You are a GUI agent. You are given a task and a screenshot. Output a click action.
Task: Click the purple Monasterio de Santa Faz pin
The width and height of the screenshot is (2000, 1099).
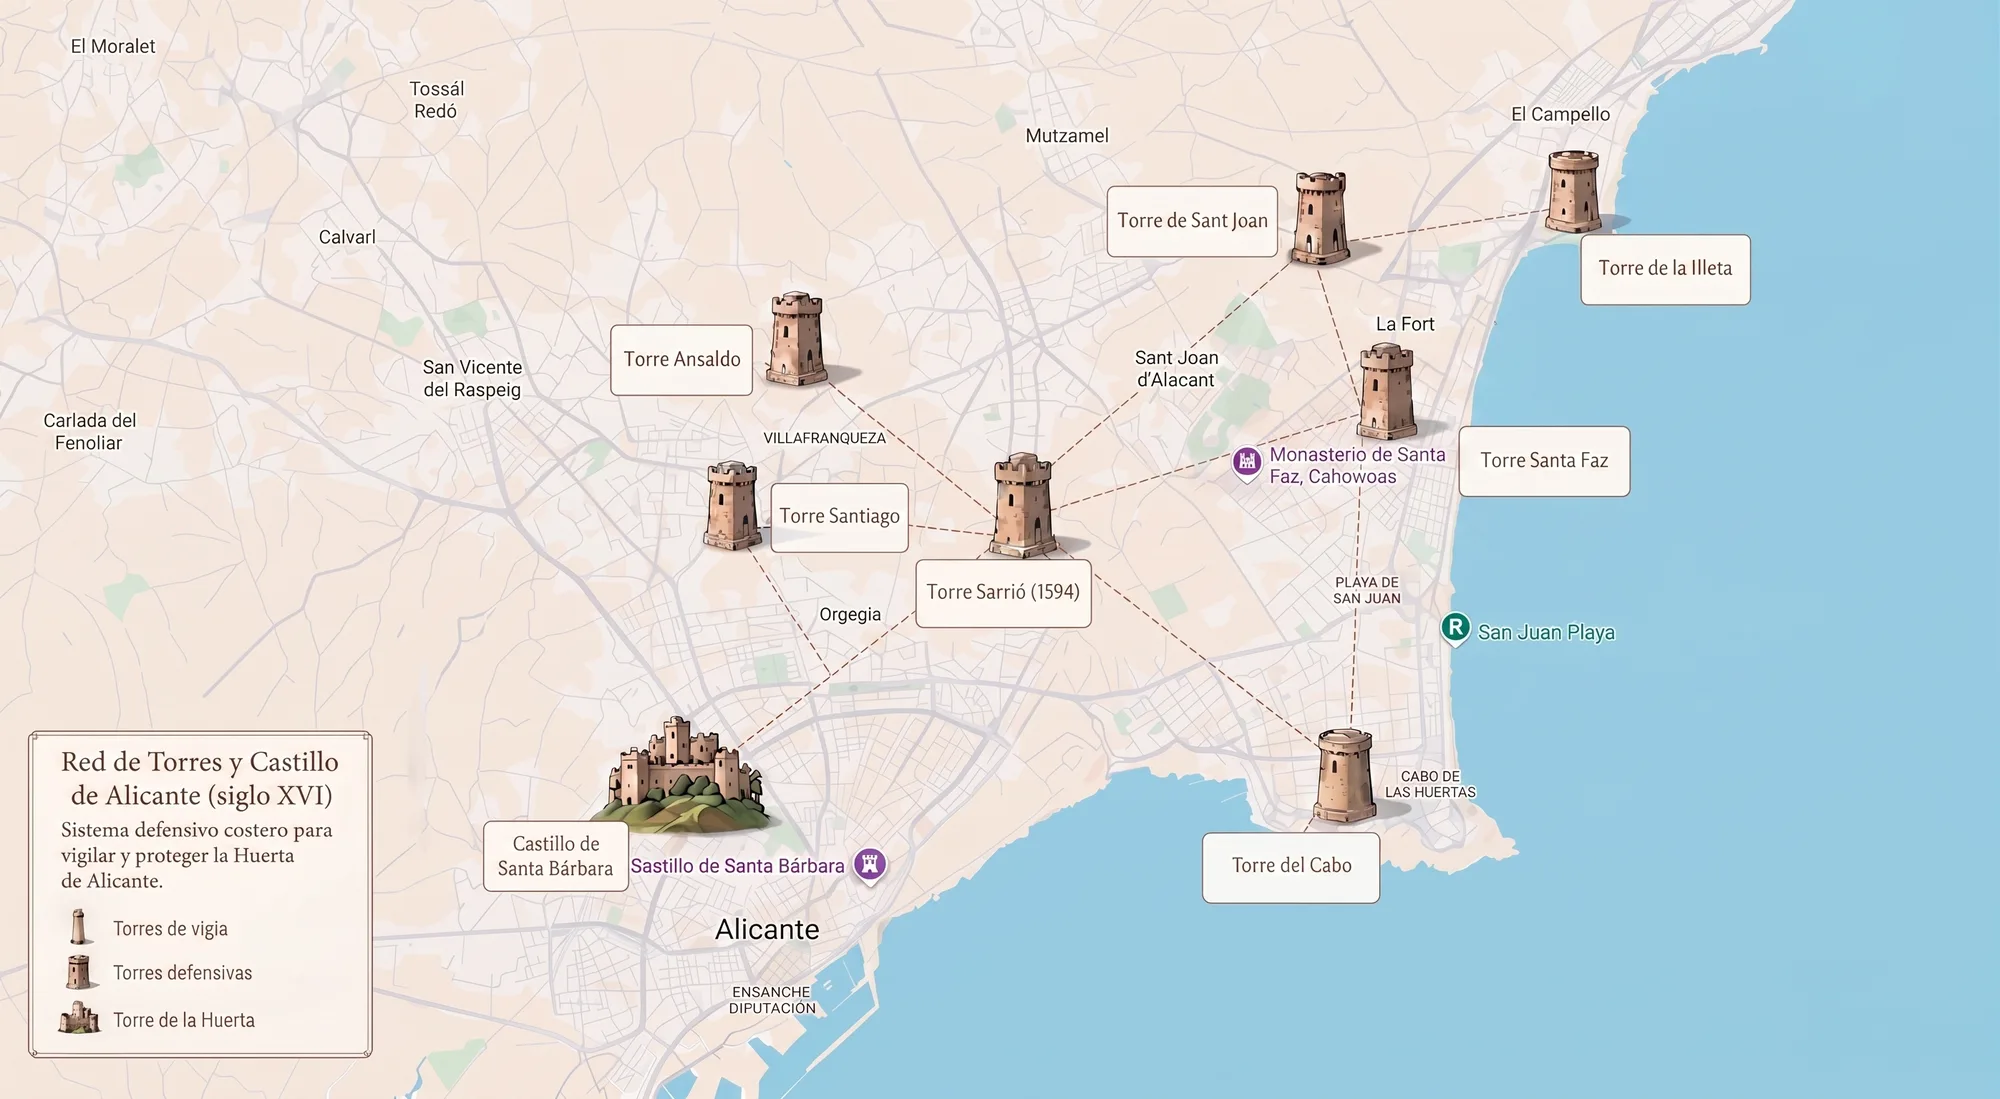tap(1246, 463)
